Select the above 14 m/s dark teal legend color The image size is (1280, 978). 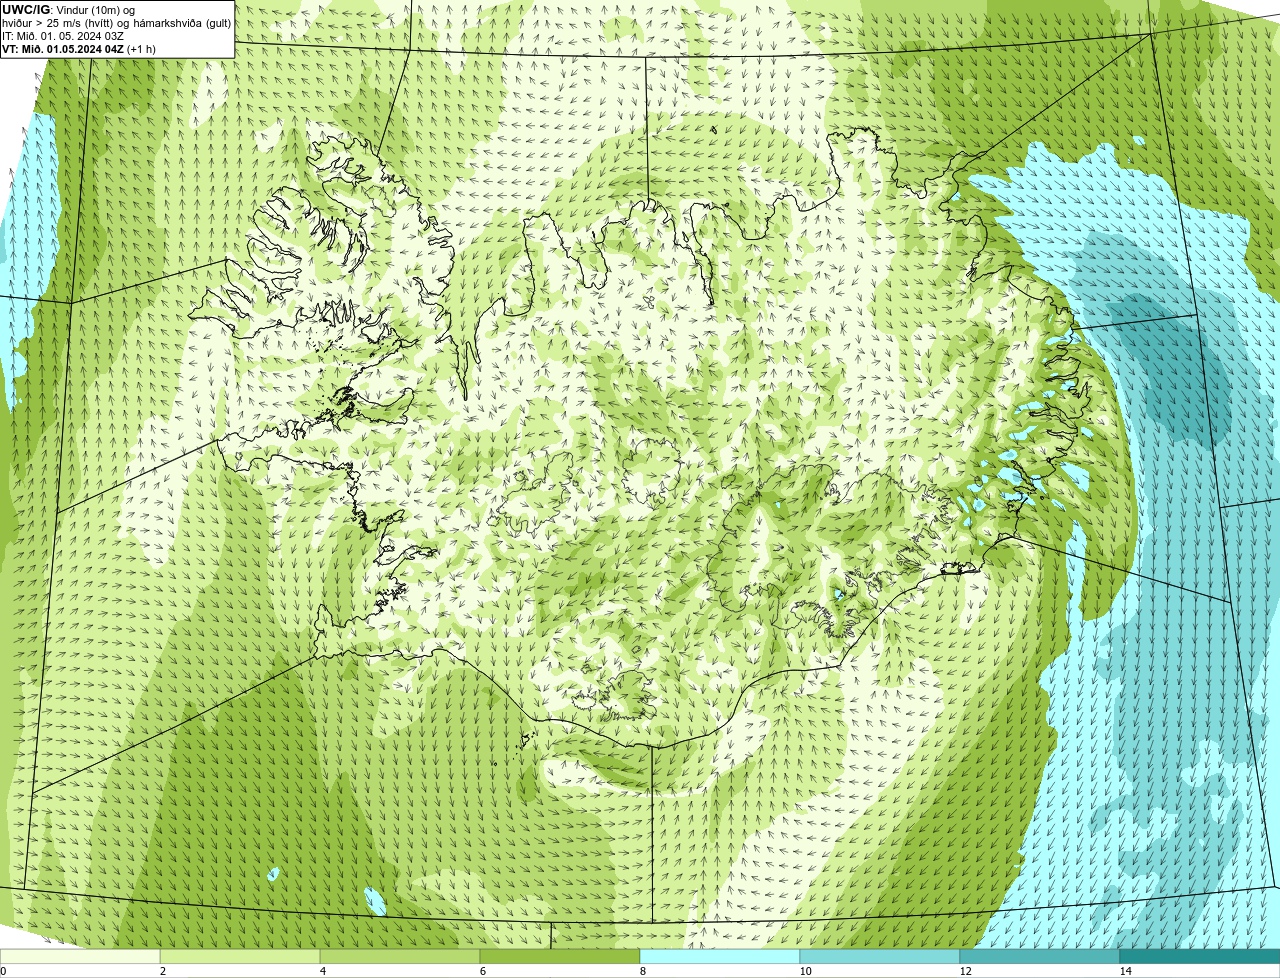point(1200,956)
